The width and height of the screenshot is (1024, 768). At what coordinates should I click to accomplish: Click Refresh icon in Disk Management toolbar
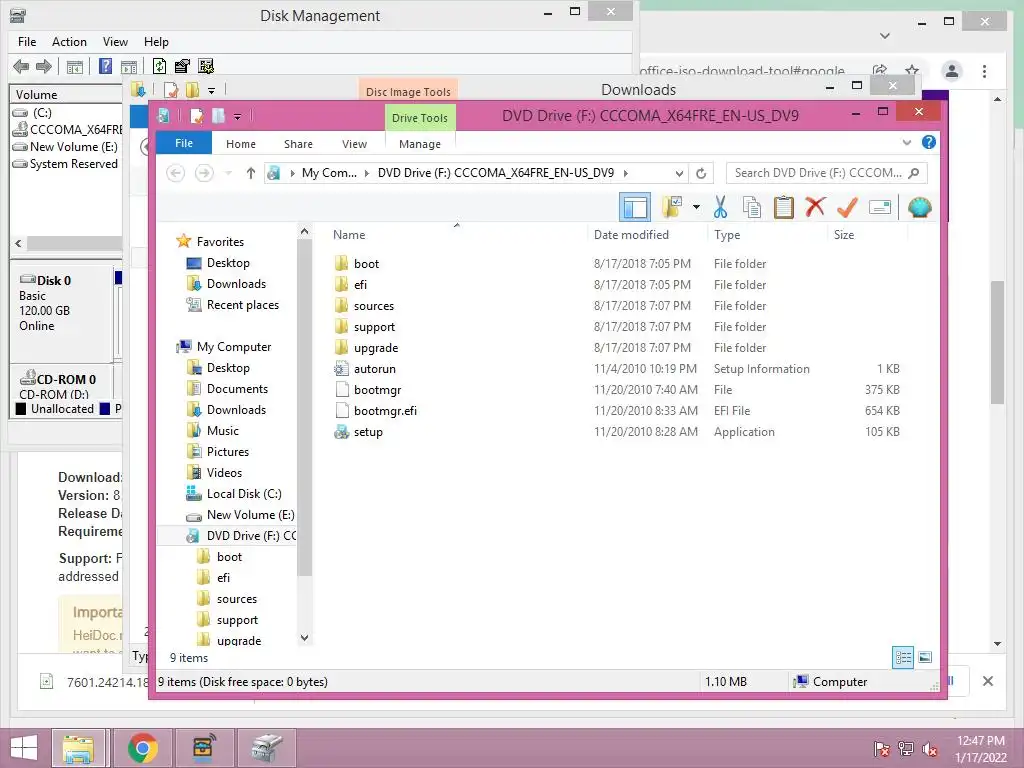[159, 66]
